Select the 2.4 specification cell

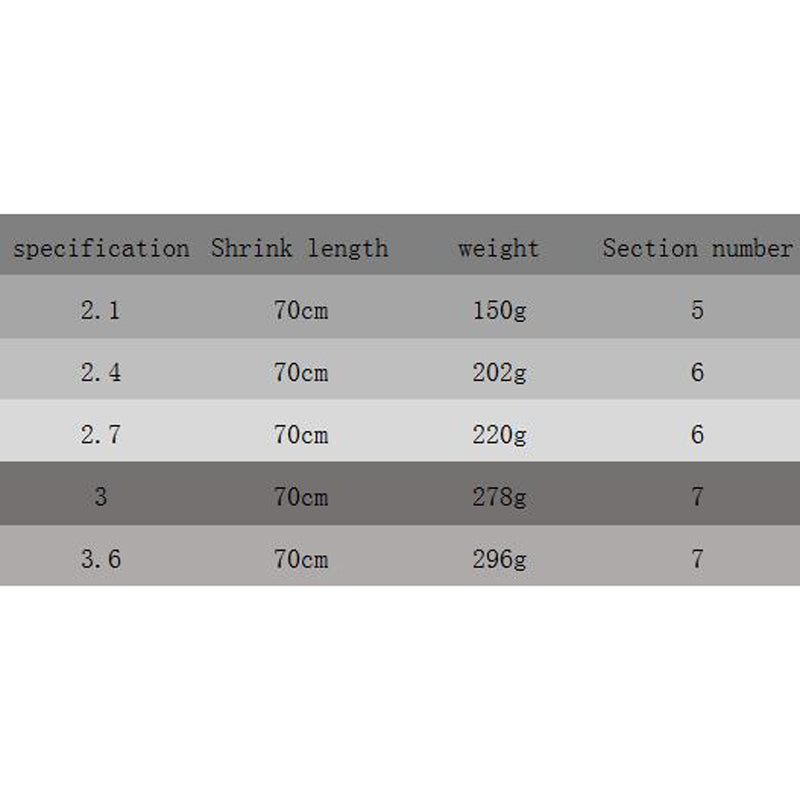pyautogui.click(x=100, y=372)
